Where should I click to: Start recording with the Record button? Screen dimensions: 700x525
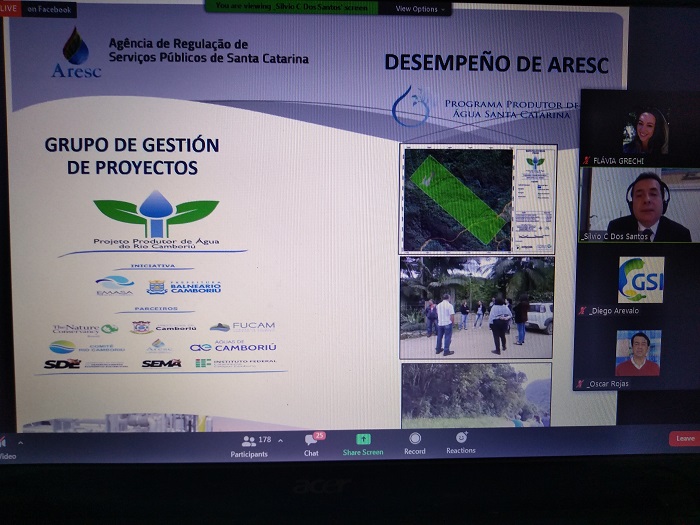(415, 444)
